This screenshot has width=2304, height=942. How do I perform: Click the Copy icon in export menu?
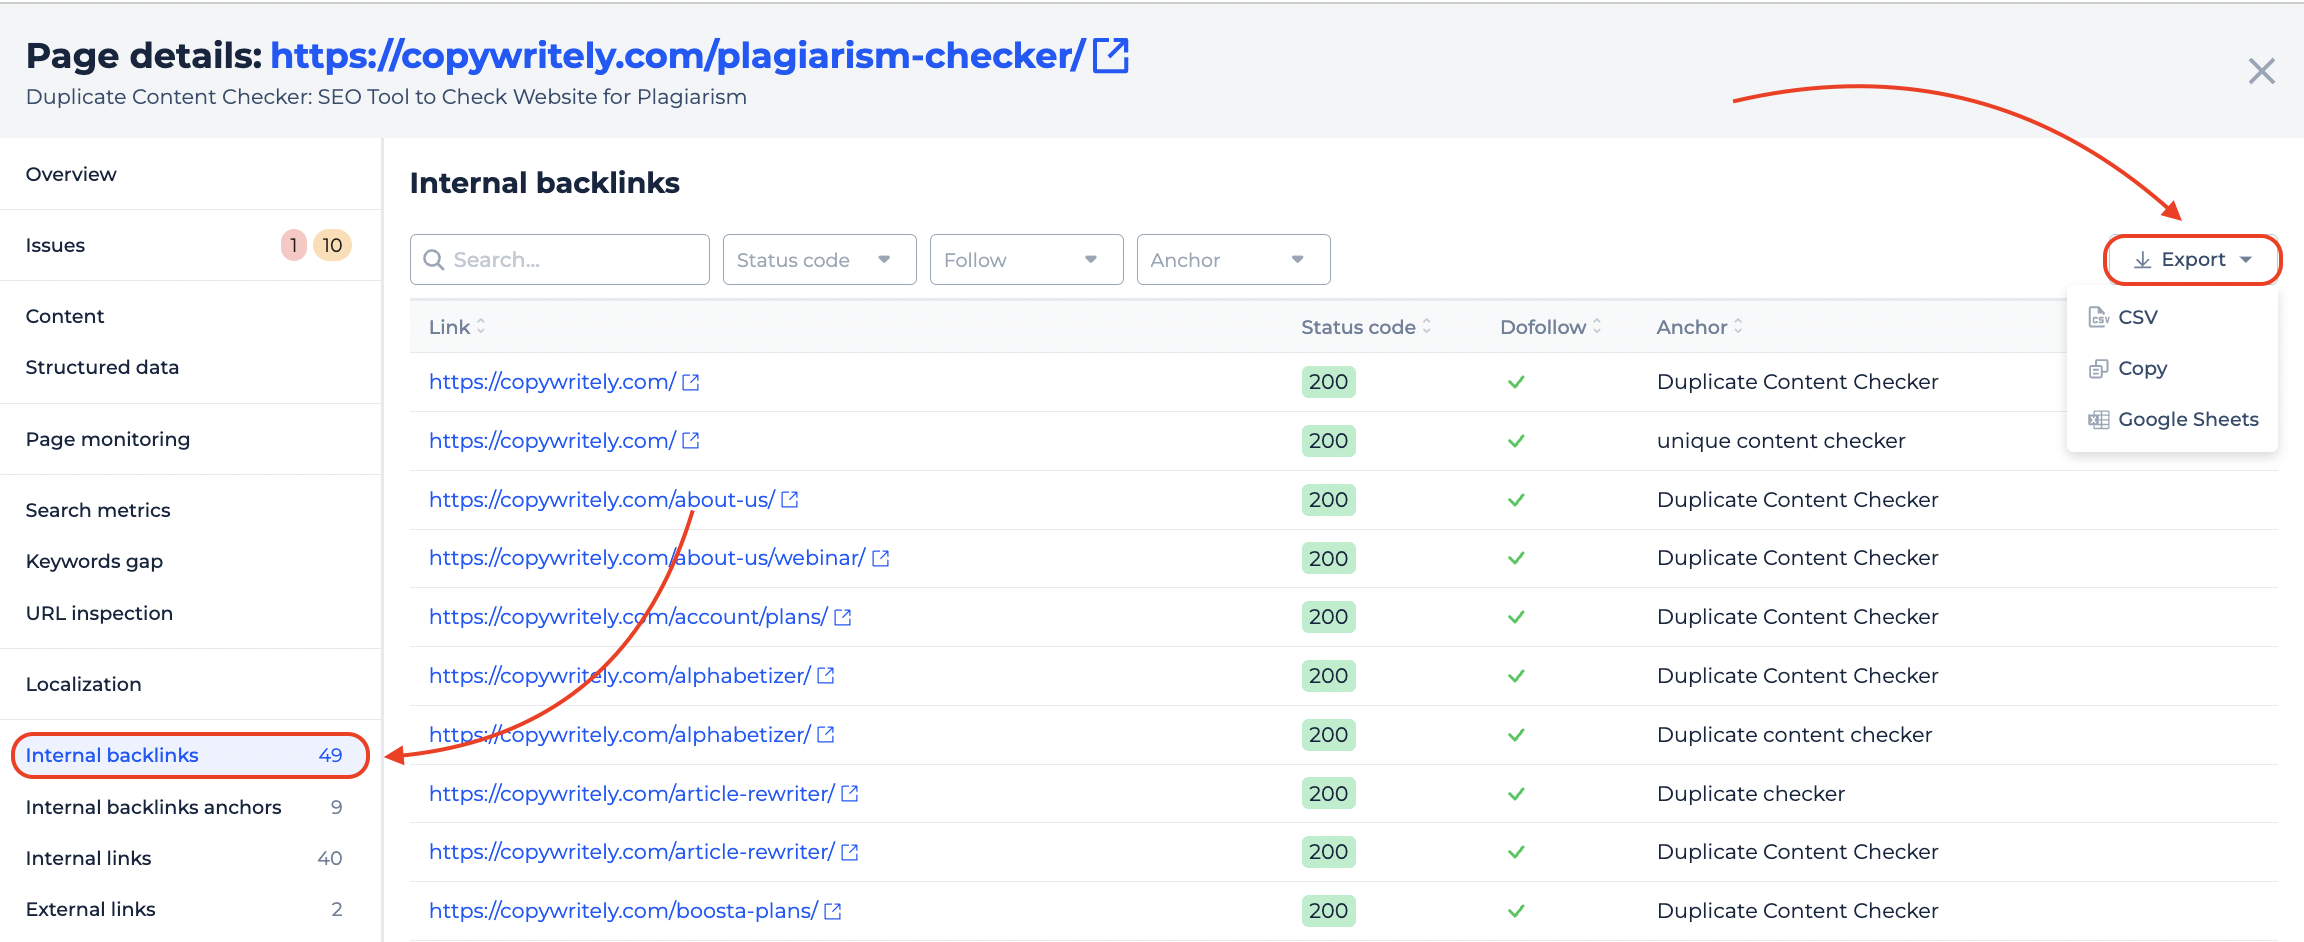click(2098, 368)
